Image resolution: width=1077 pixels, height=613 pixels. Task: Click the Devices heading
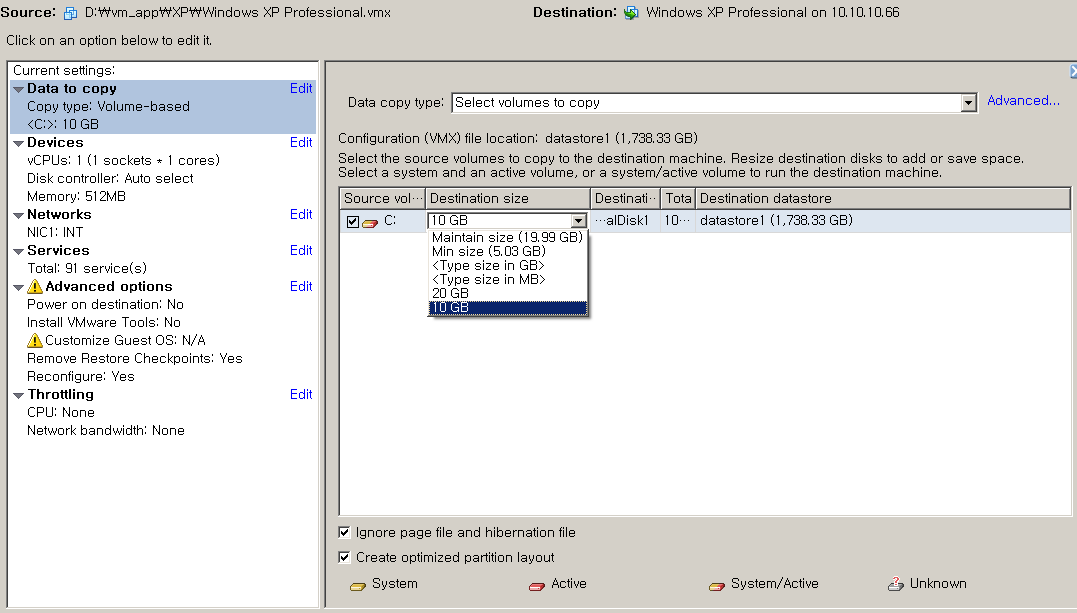pos(55,142)
